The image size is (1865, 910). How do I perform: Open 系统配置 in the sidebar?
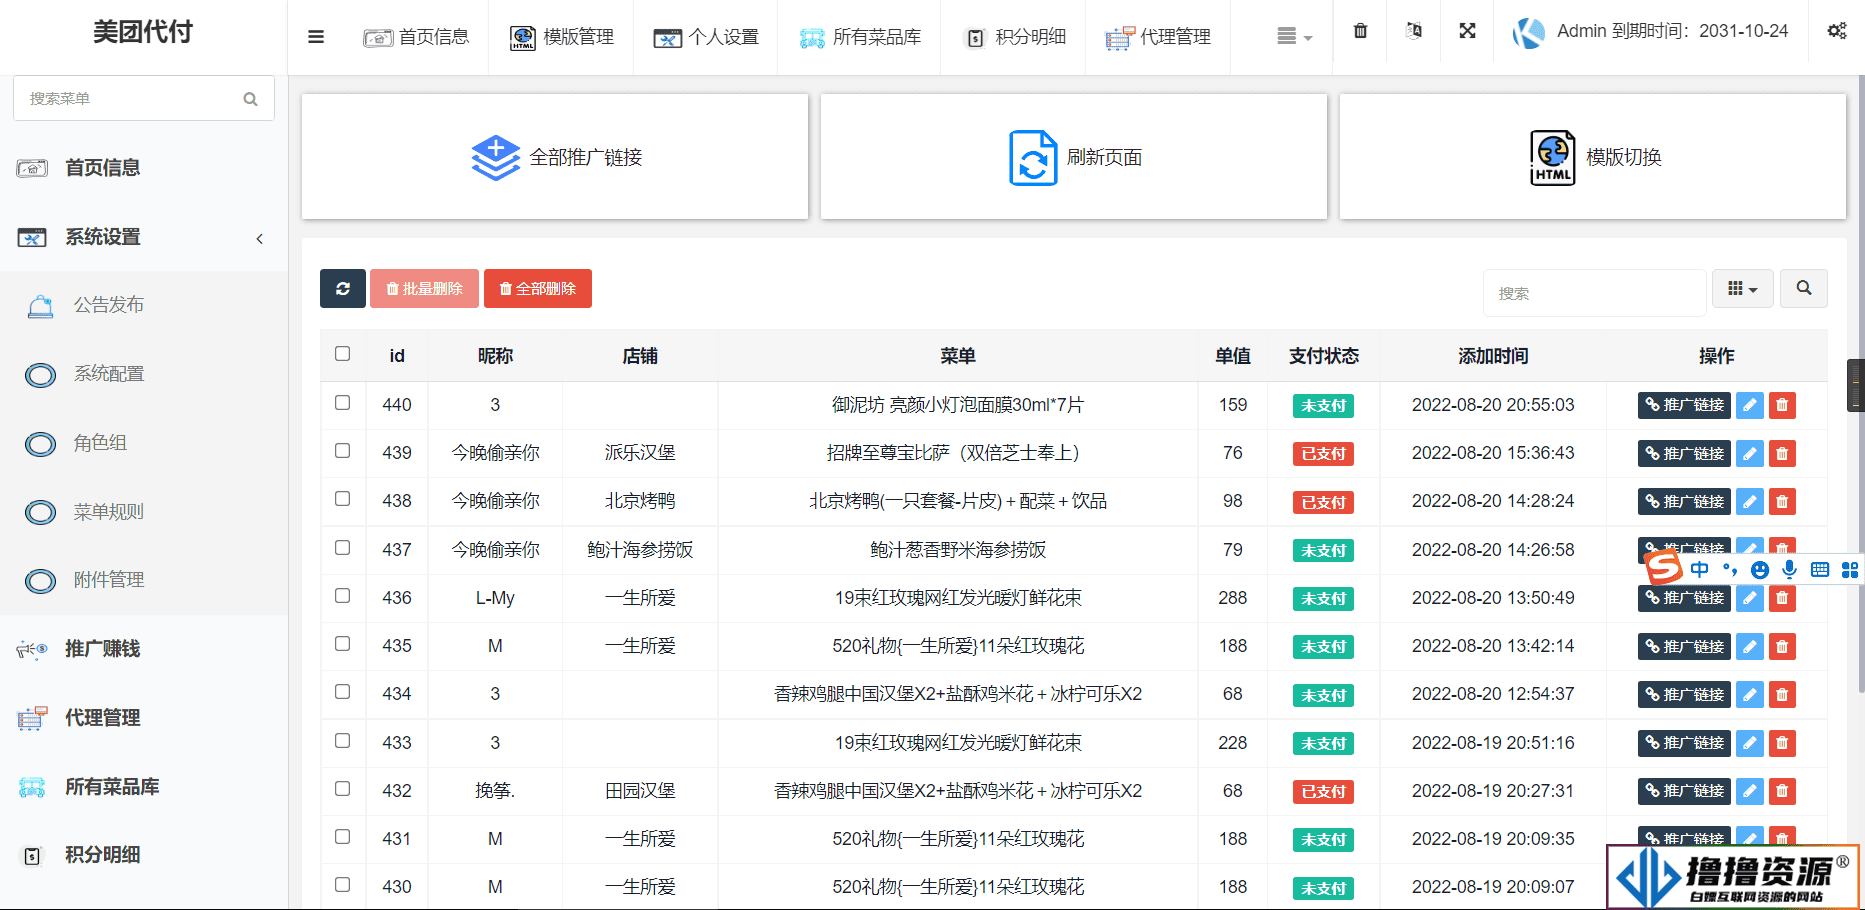click(144, 374)
